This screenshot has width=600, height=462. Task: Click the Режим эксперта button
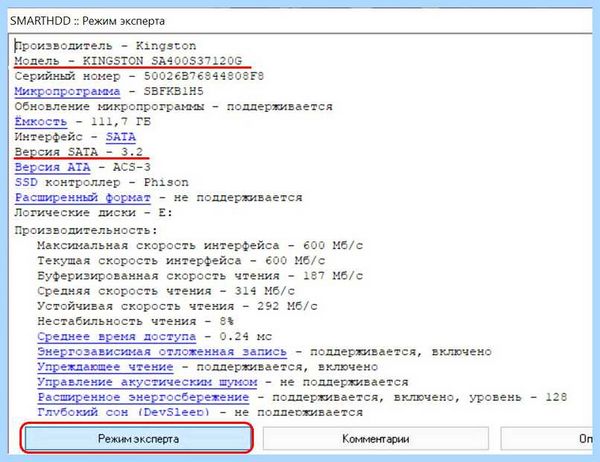(x=137, y=438)
